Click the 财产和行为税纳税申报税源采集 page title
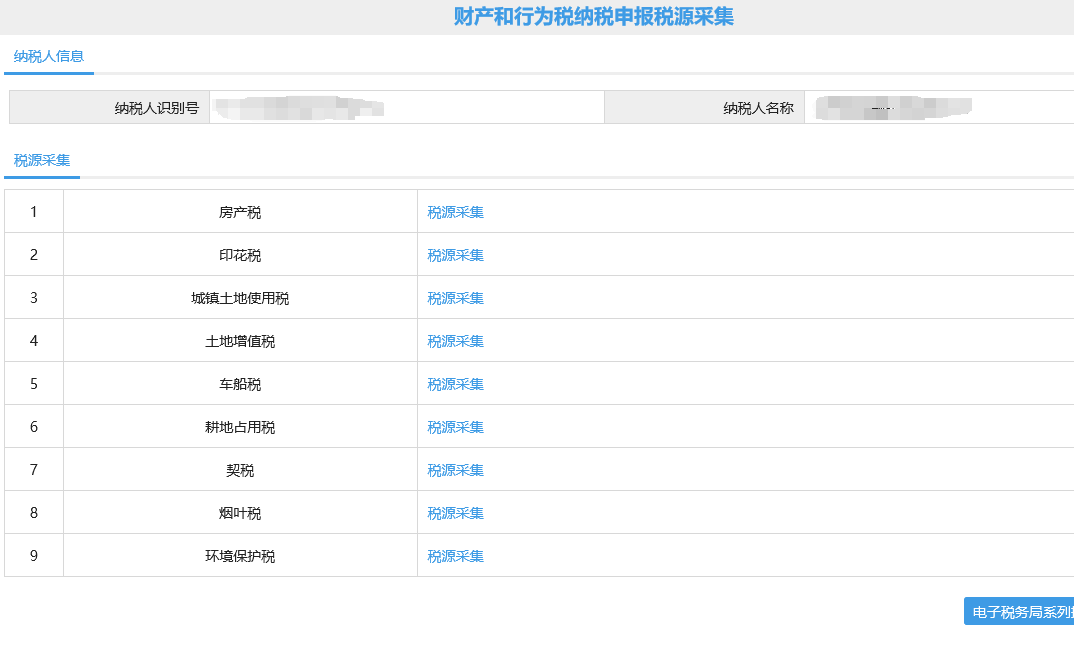Image resolution: width=1074 pixels, height=646 pixels. click(594, 17)
